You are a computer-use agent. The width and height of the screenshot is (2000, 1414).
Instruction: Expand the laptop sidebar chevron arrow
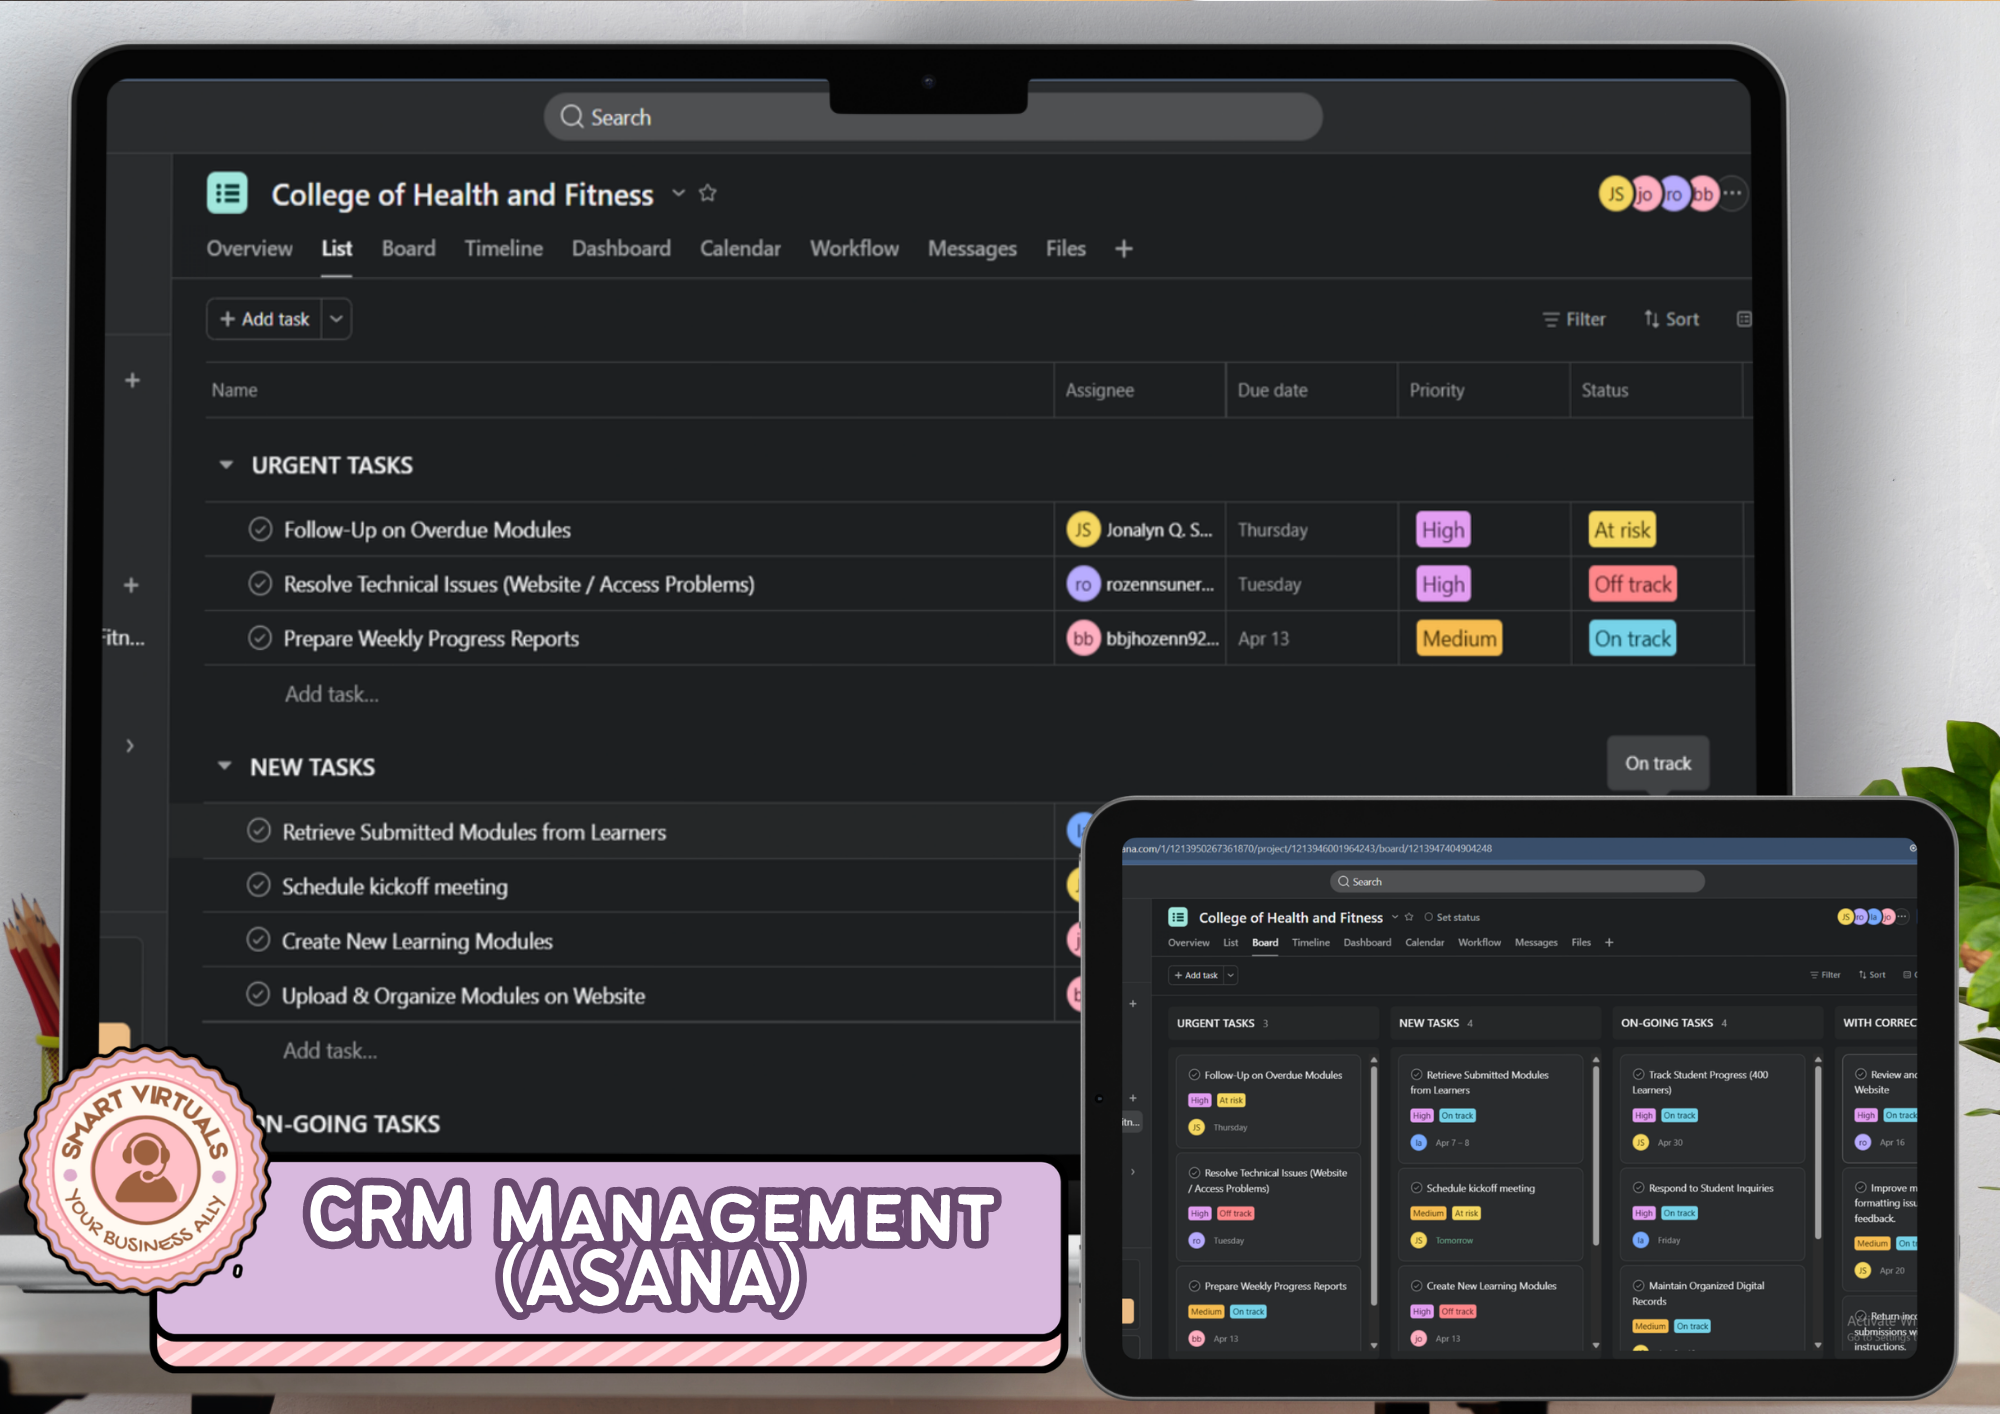tap(130, 746)
